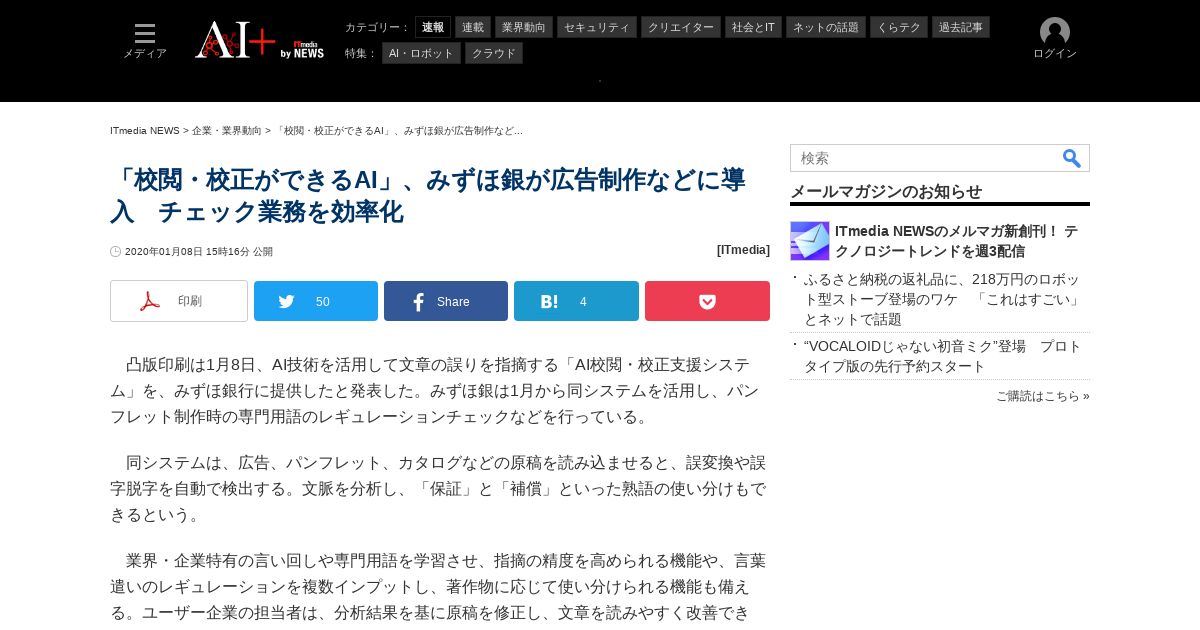The image size is (1200, 630).
Task: Select the 連載 category tab
Action: click(x=473, y=27)
